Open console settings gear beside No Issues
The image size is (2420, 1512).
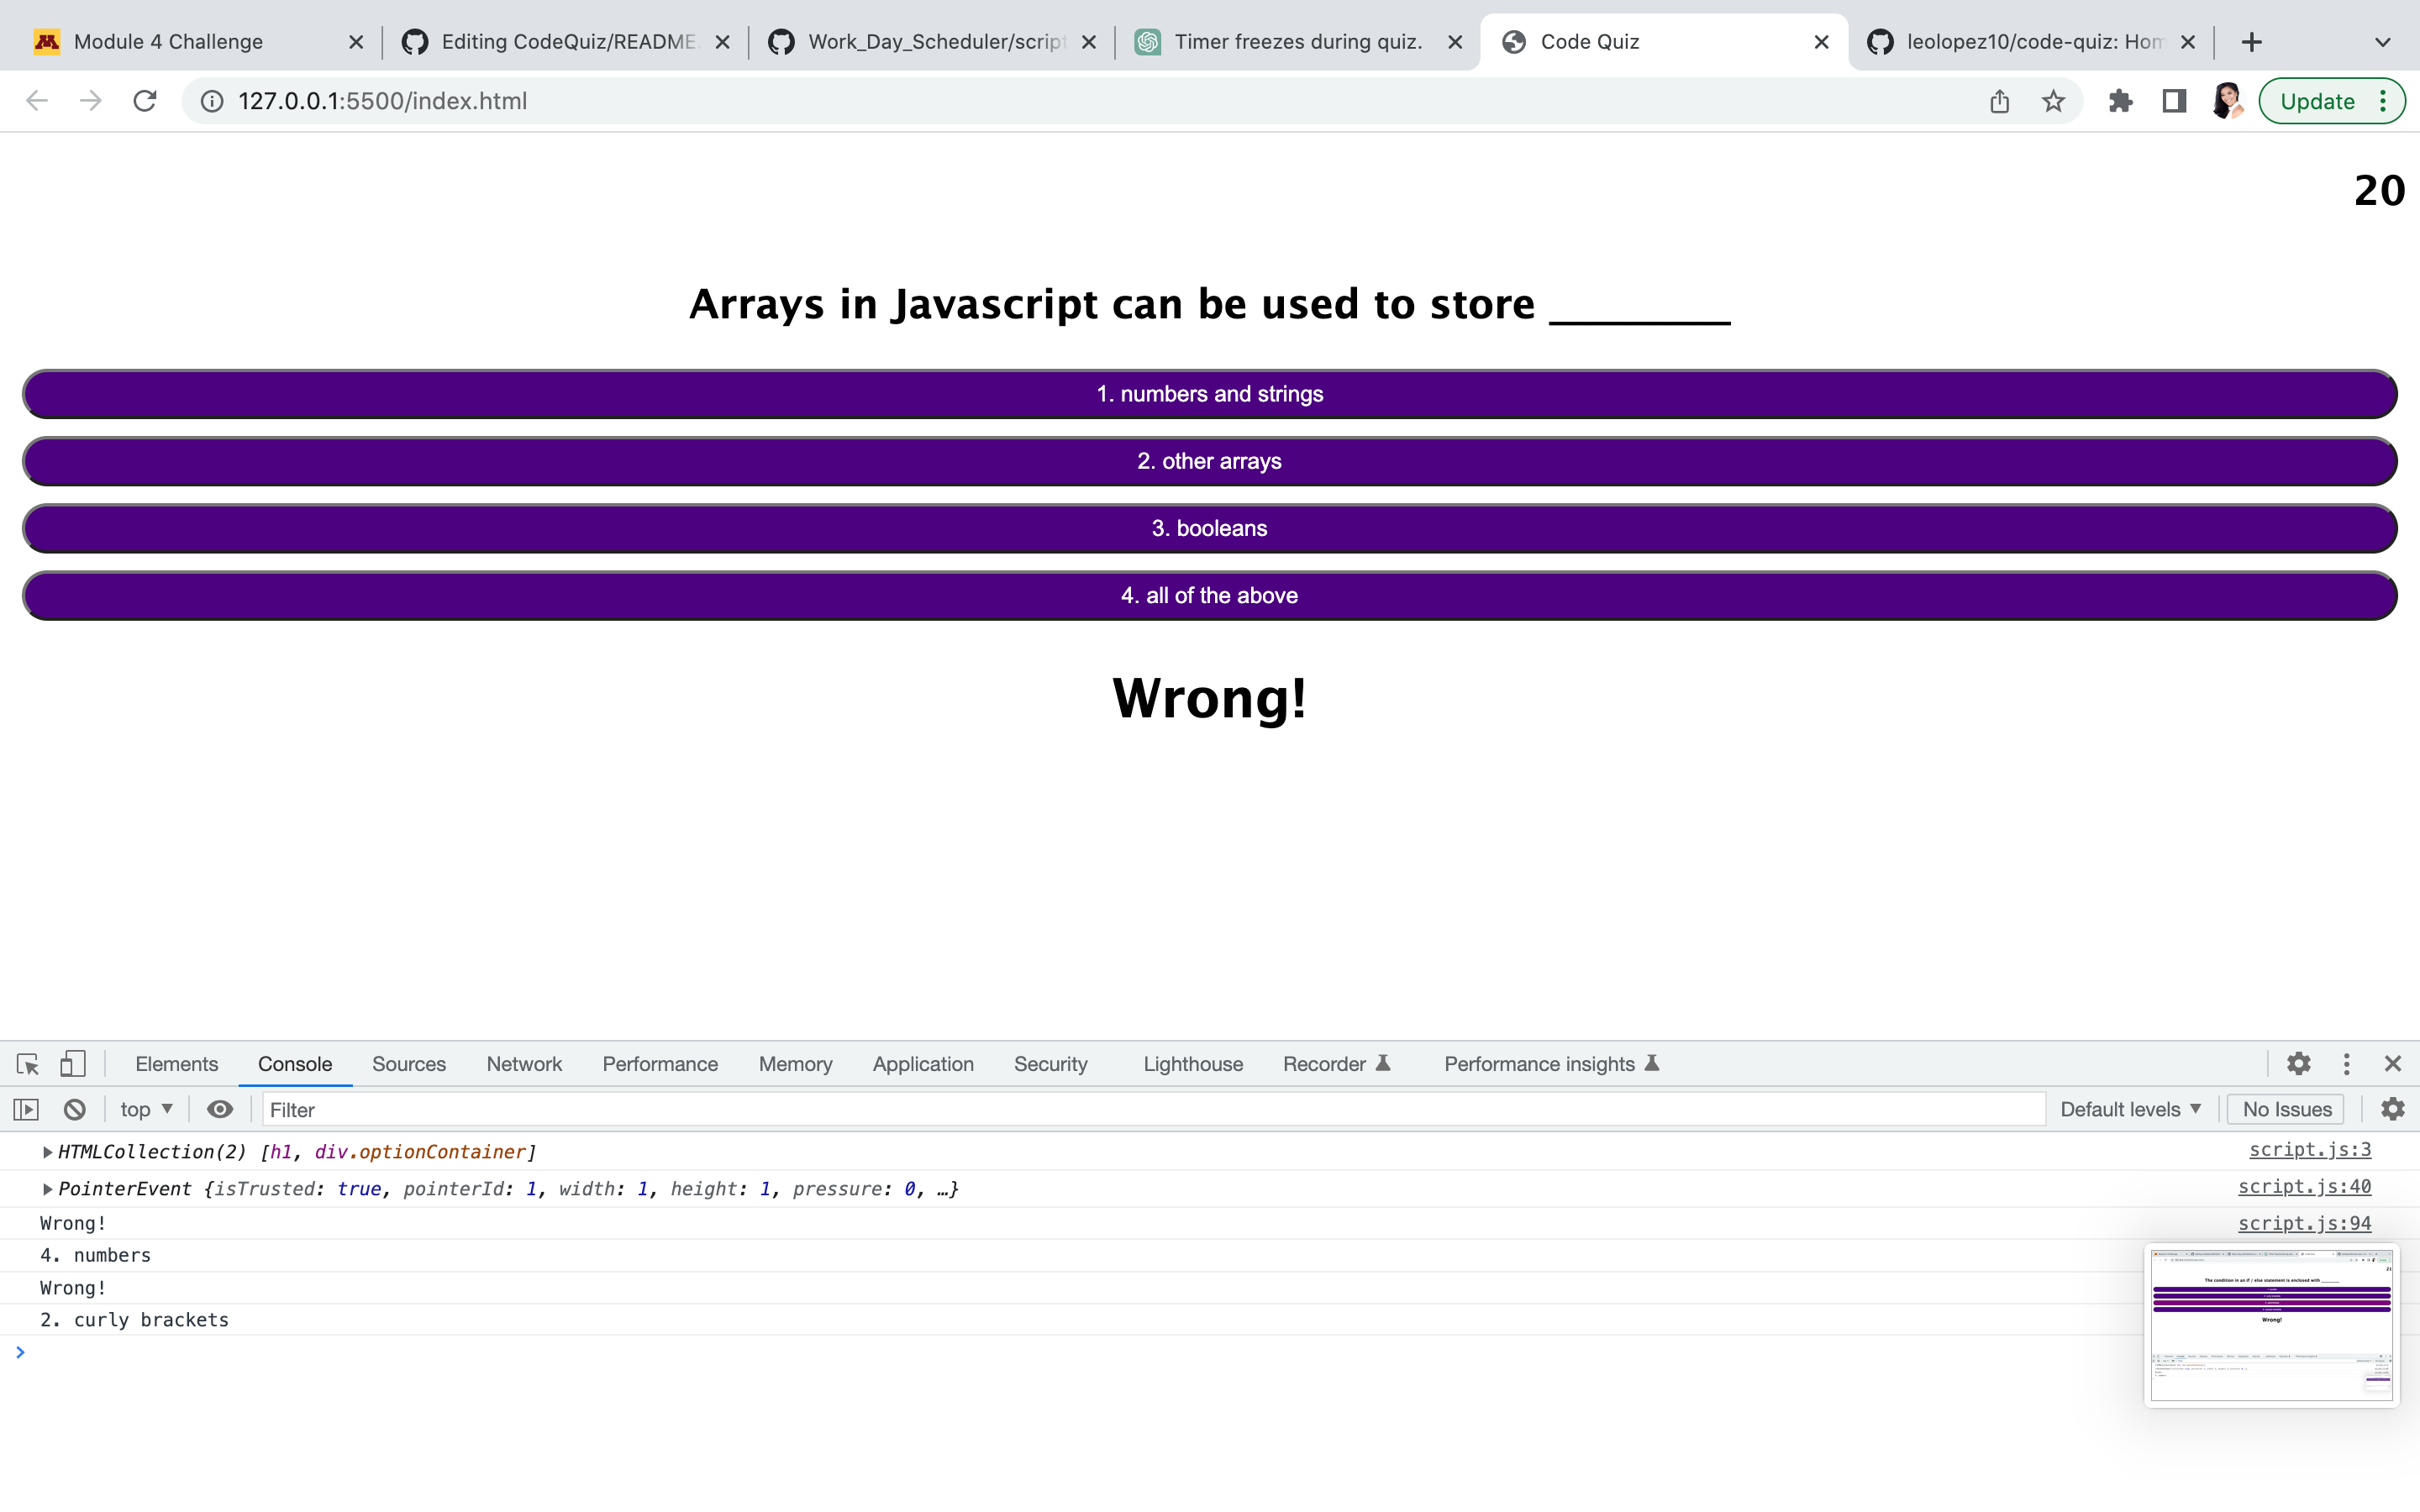tap(2393, 1109)
